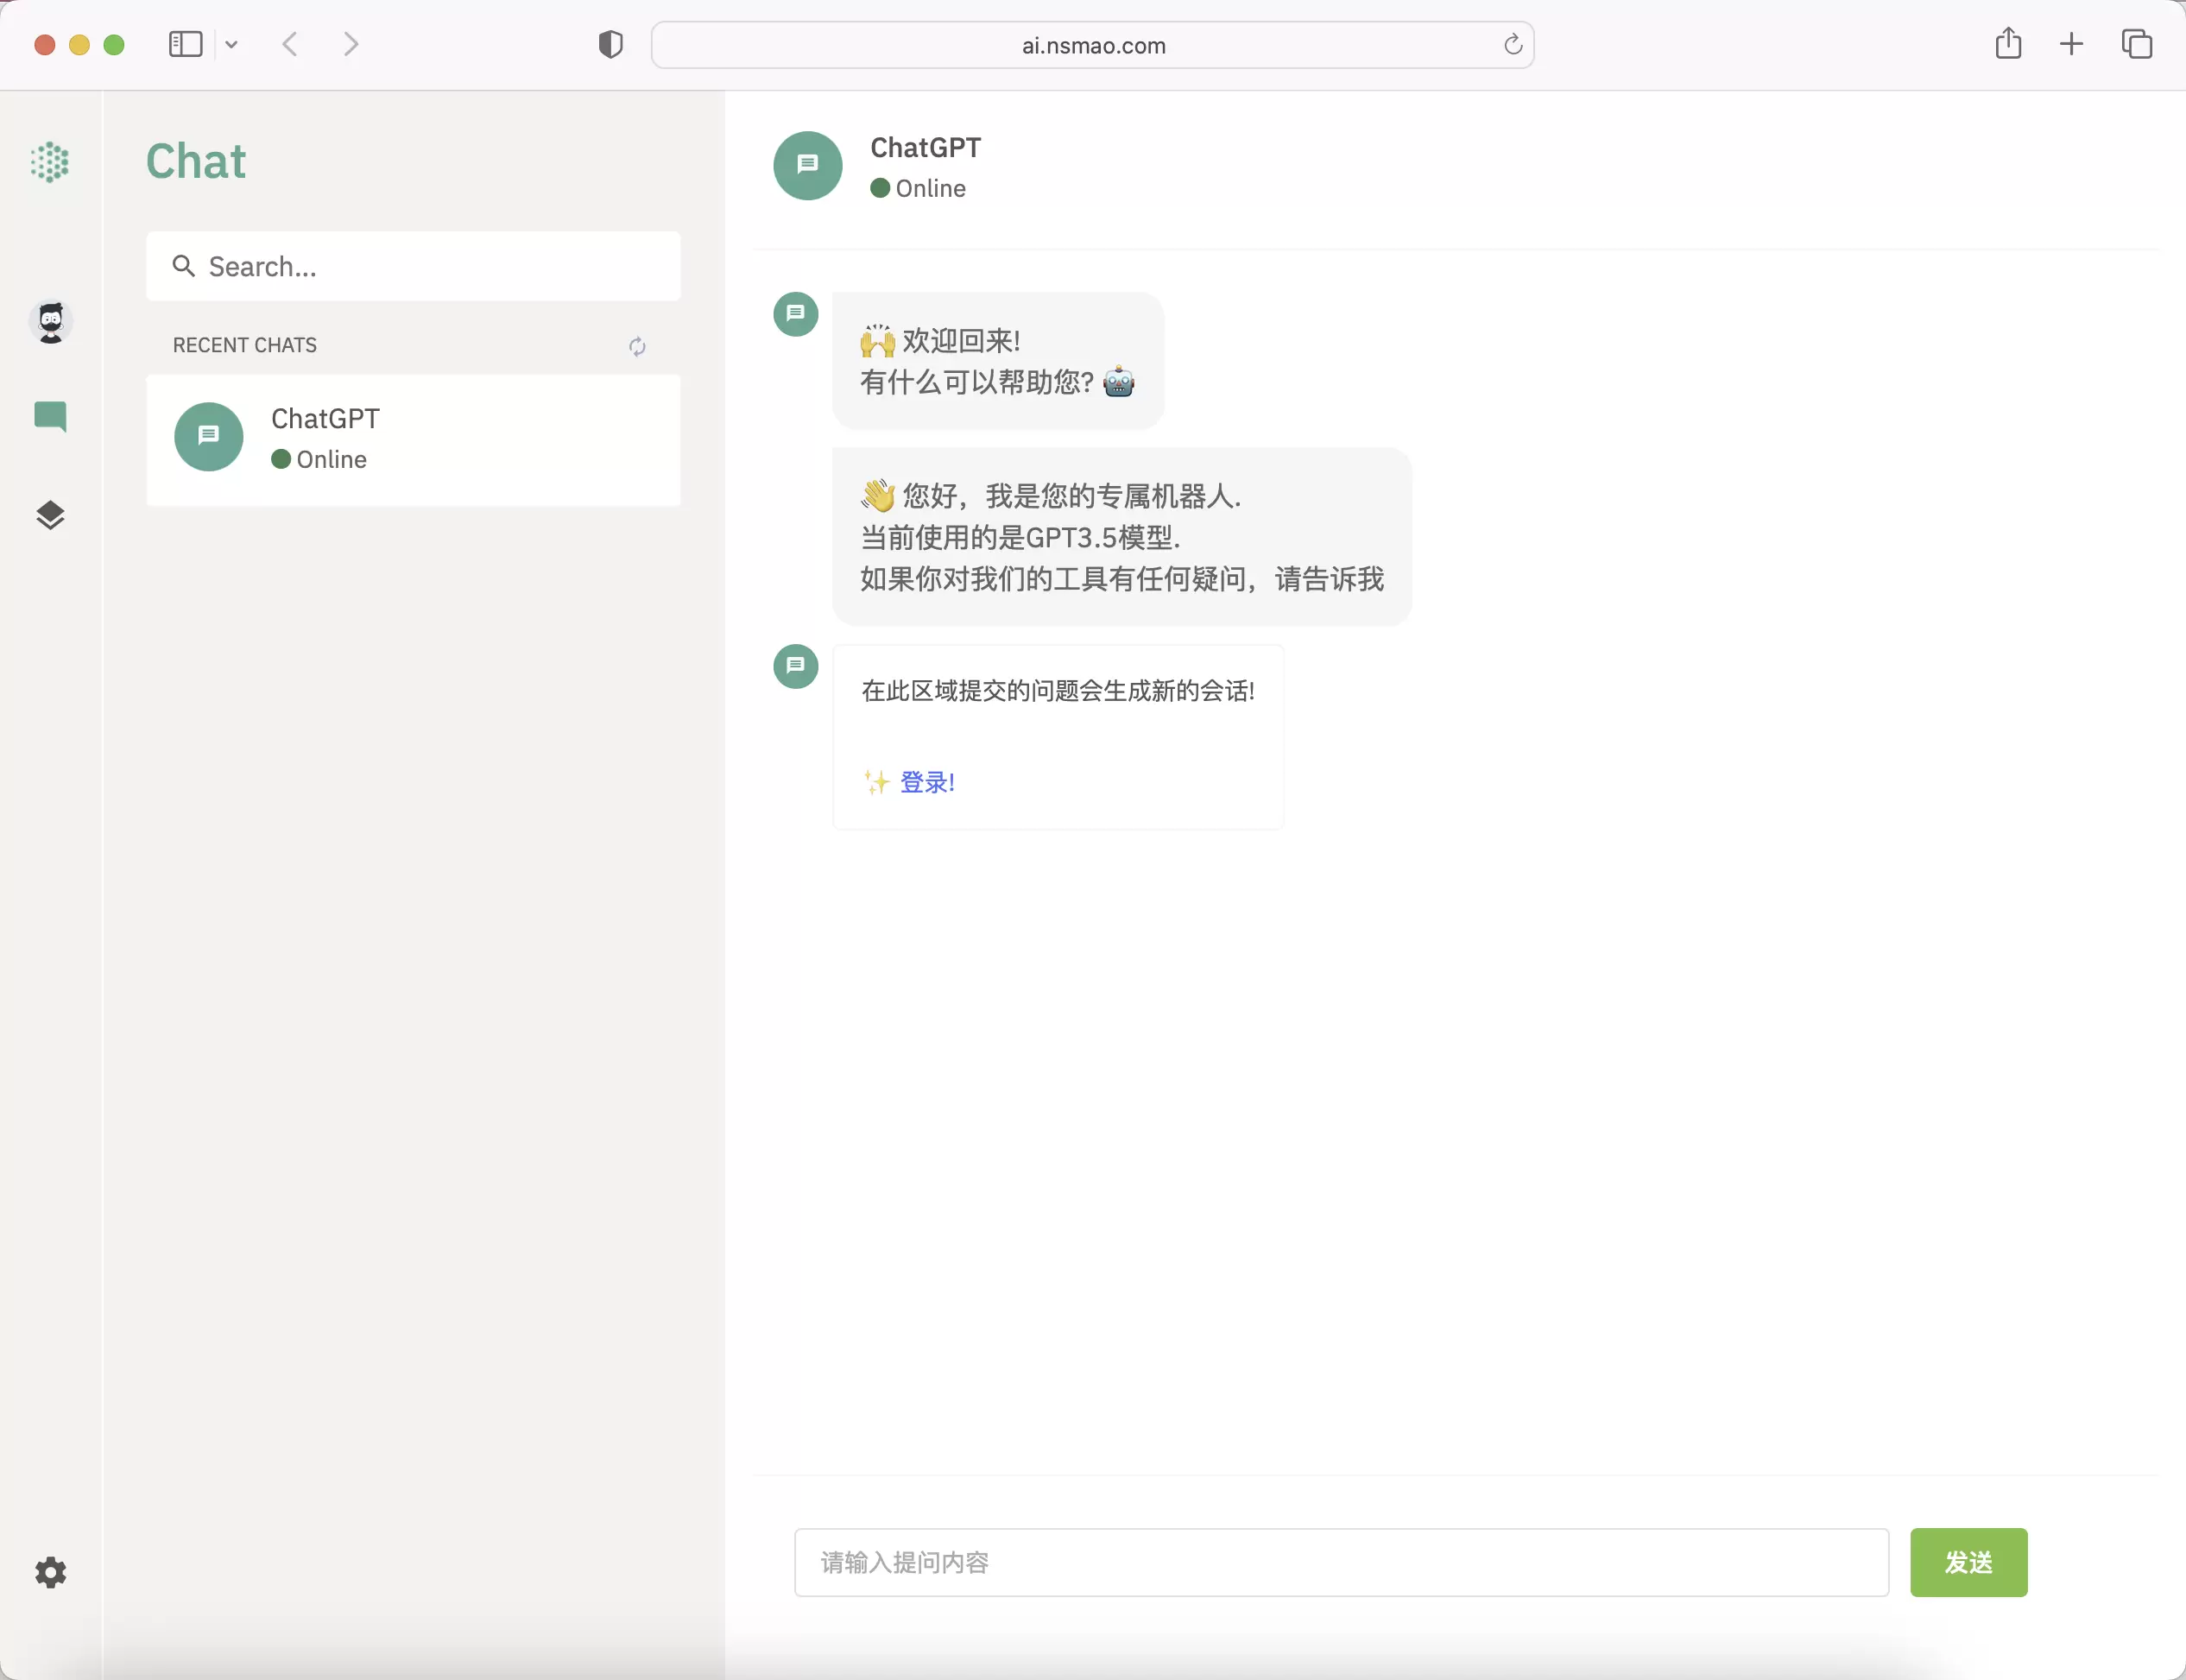Image resolution: width=2186 pixels, height=1680 pixels.
Task: Click the search magnifier icon
Action: coord(183,266)
